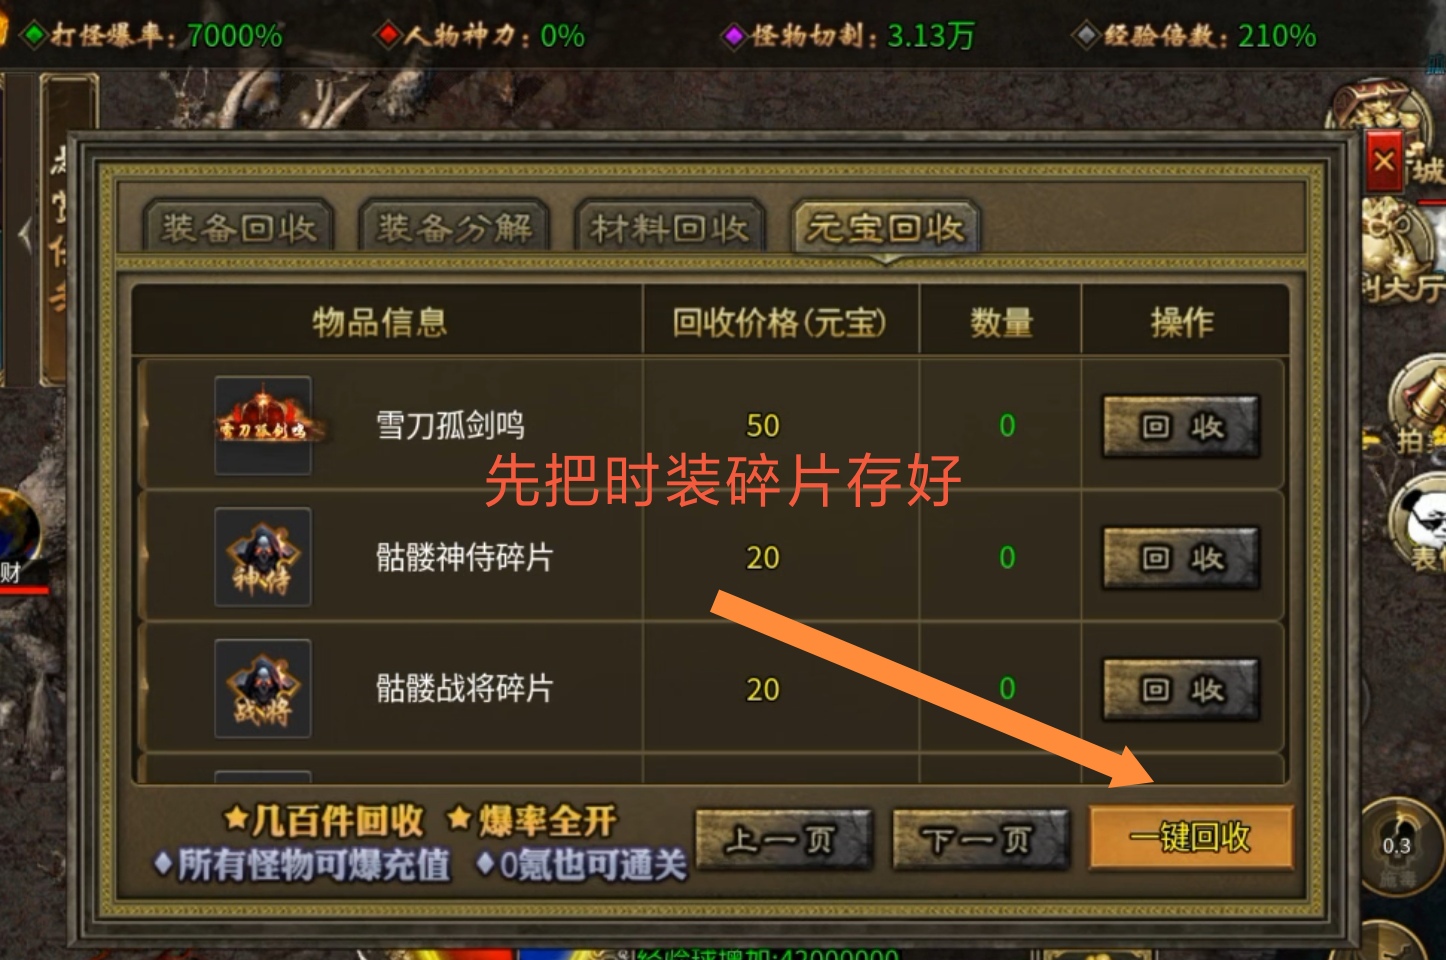Go to previous page with 上一页

(x=783, y=838)
